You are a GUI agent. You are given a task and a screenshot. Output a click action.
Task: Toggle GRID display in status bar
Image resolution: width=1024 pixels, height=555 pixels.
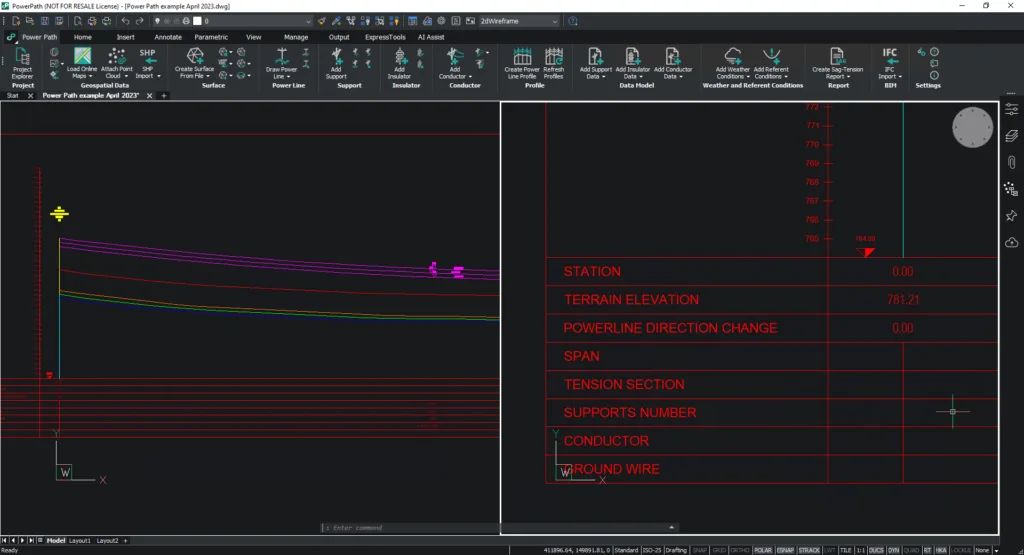click(x=718, y=550)
